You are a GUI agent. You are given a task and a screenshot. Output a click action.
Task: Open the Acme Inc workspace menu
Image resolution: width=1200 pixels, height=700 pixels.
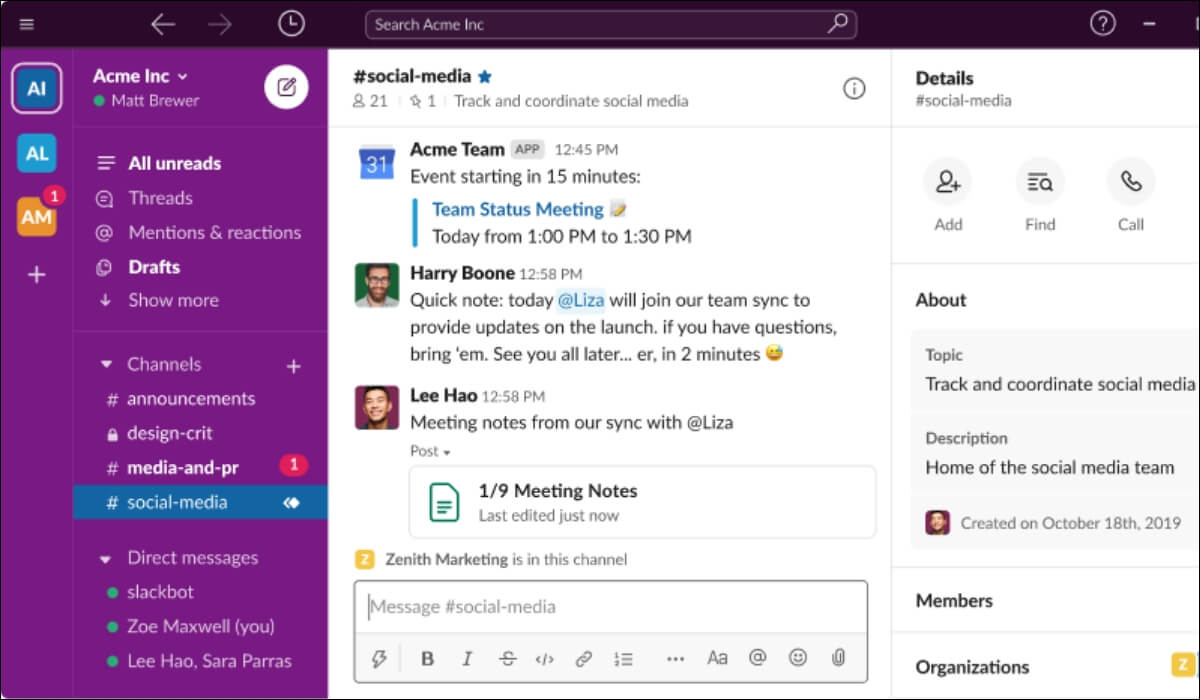(x=140, y=76)
